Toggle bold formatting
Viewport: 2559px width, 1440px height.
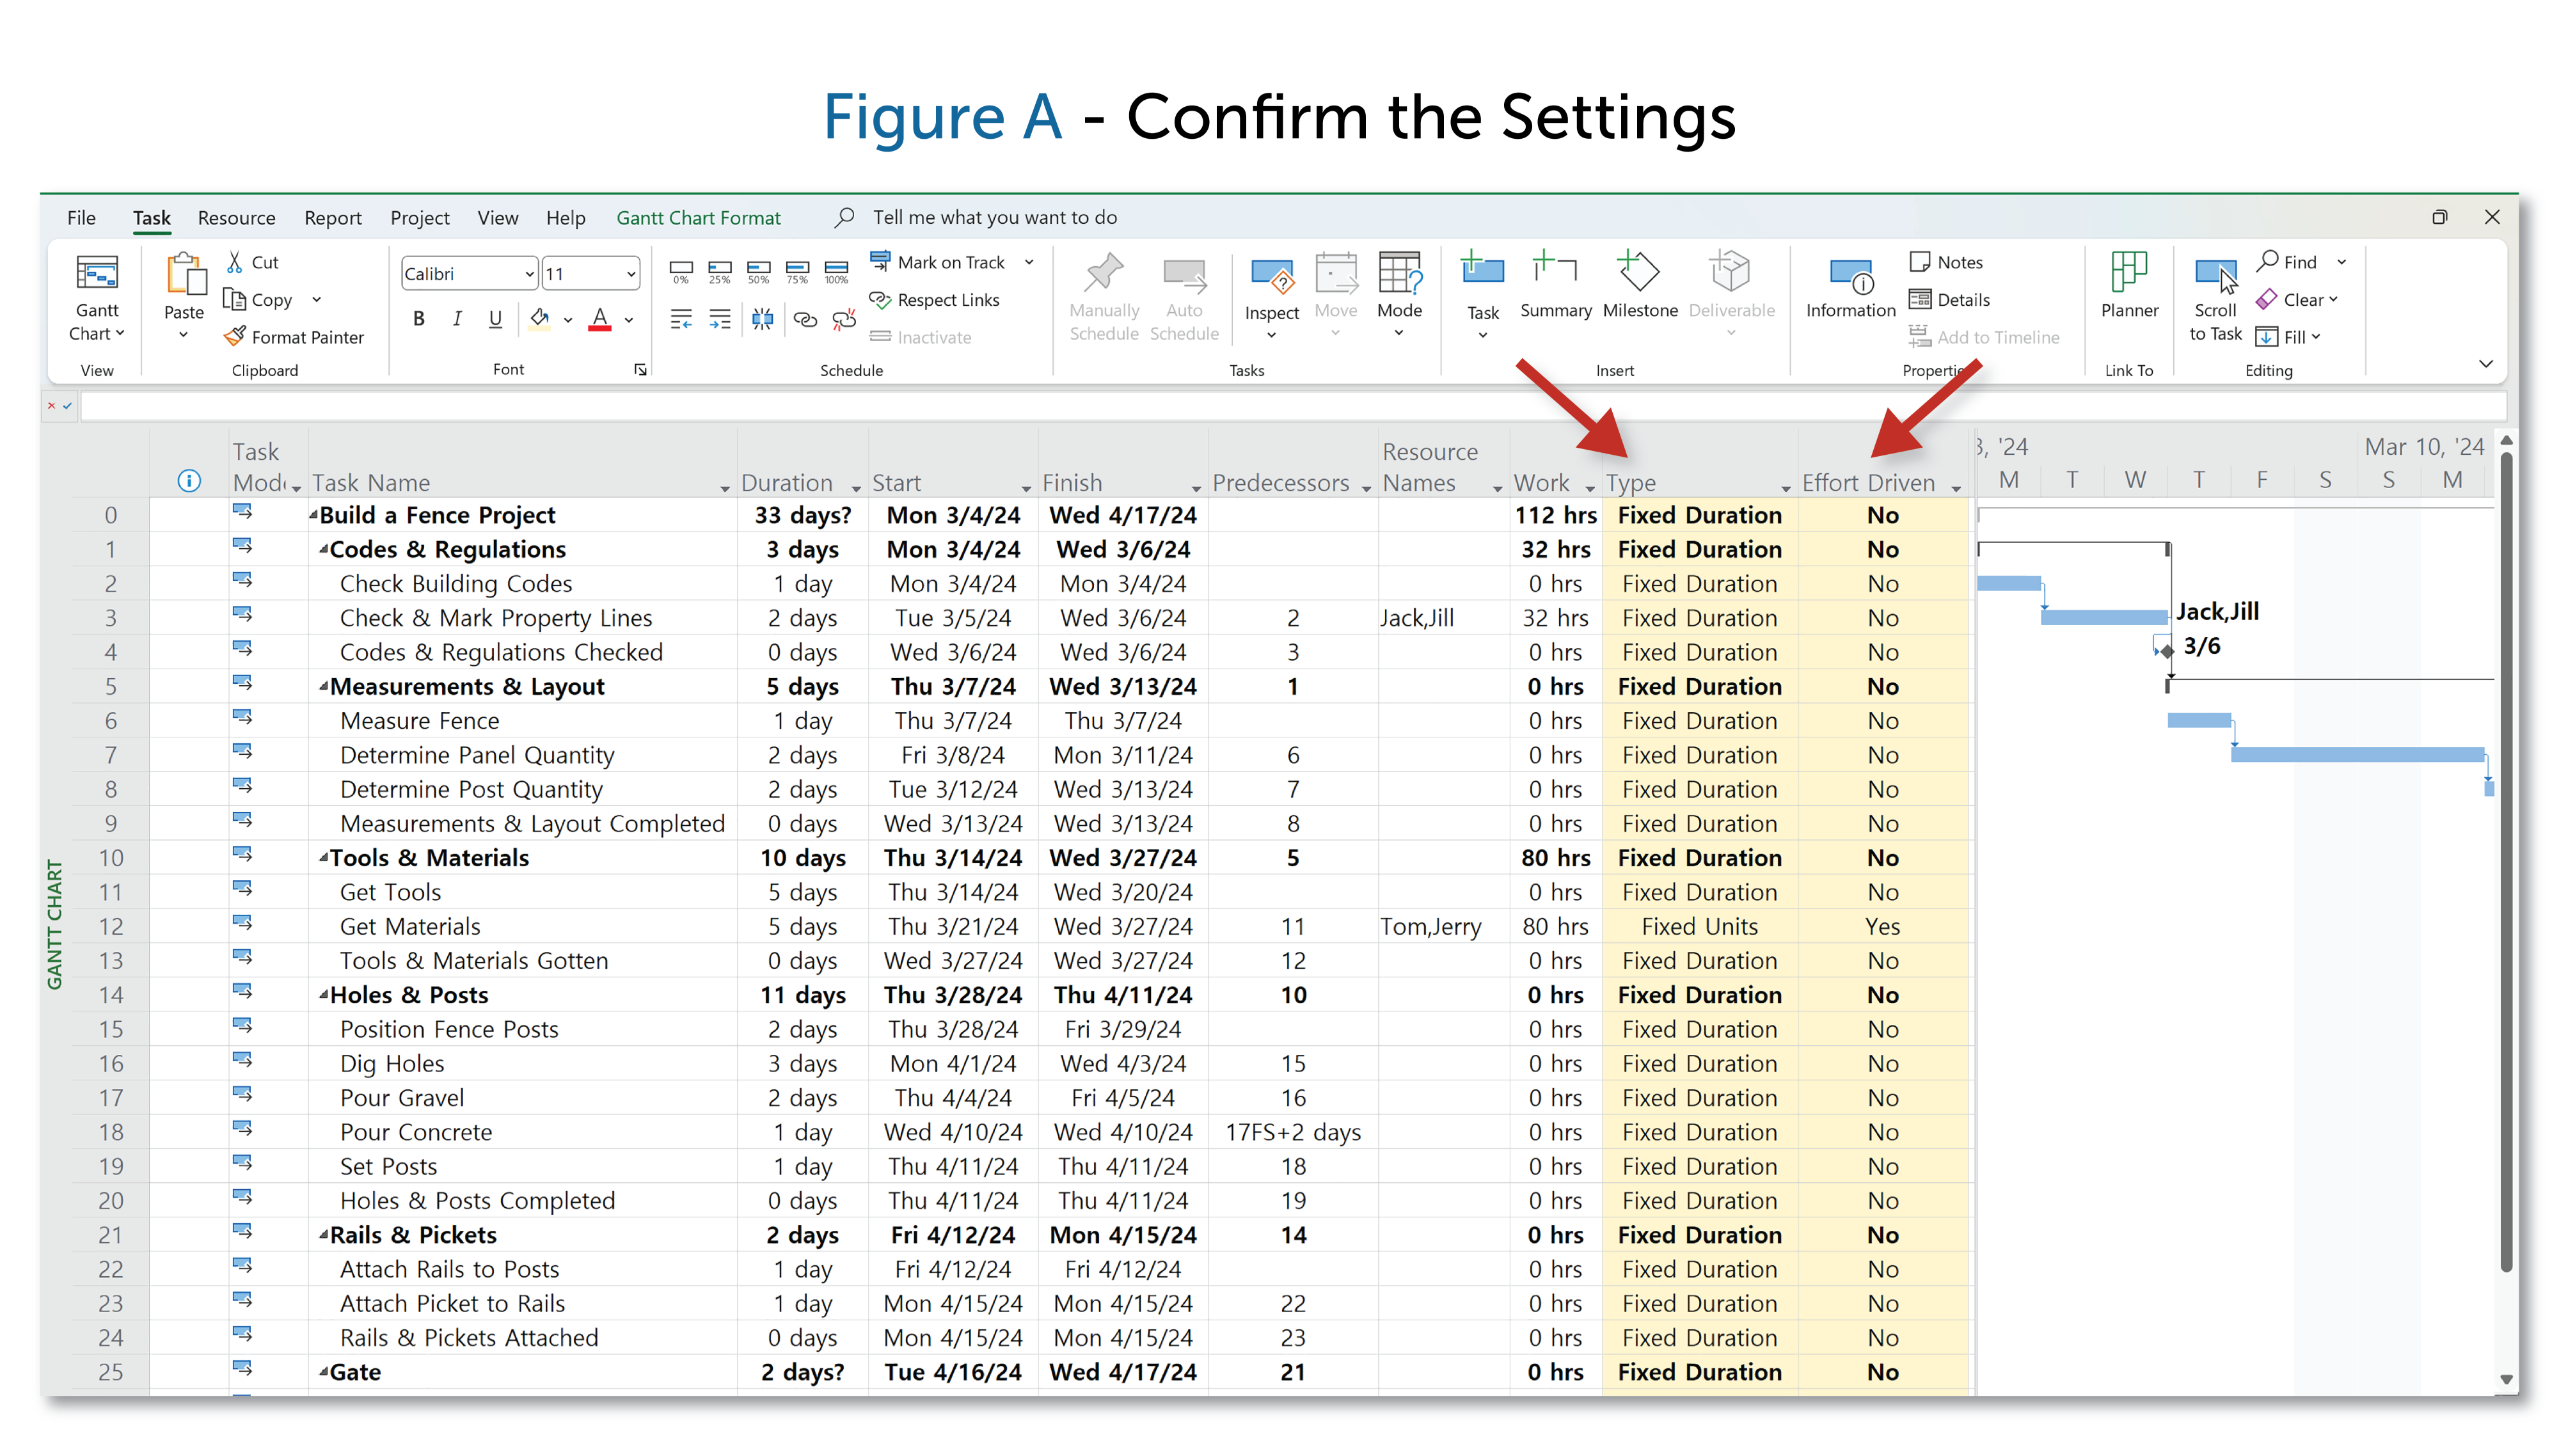[419, 319]
